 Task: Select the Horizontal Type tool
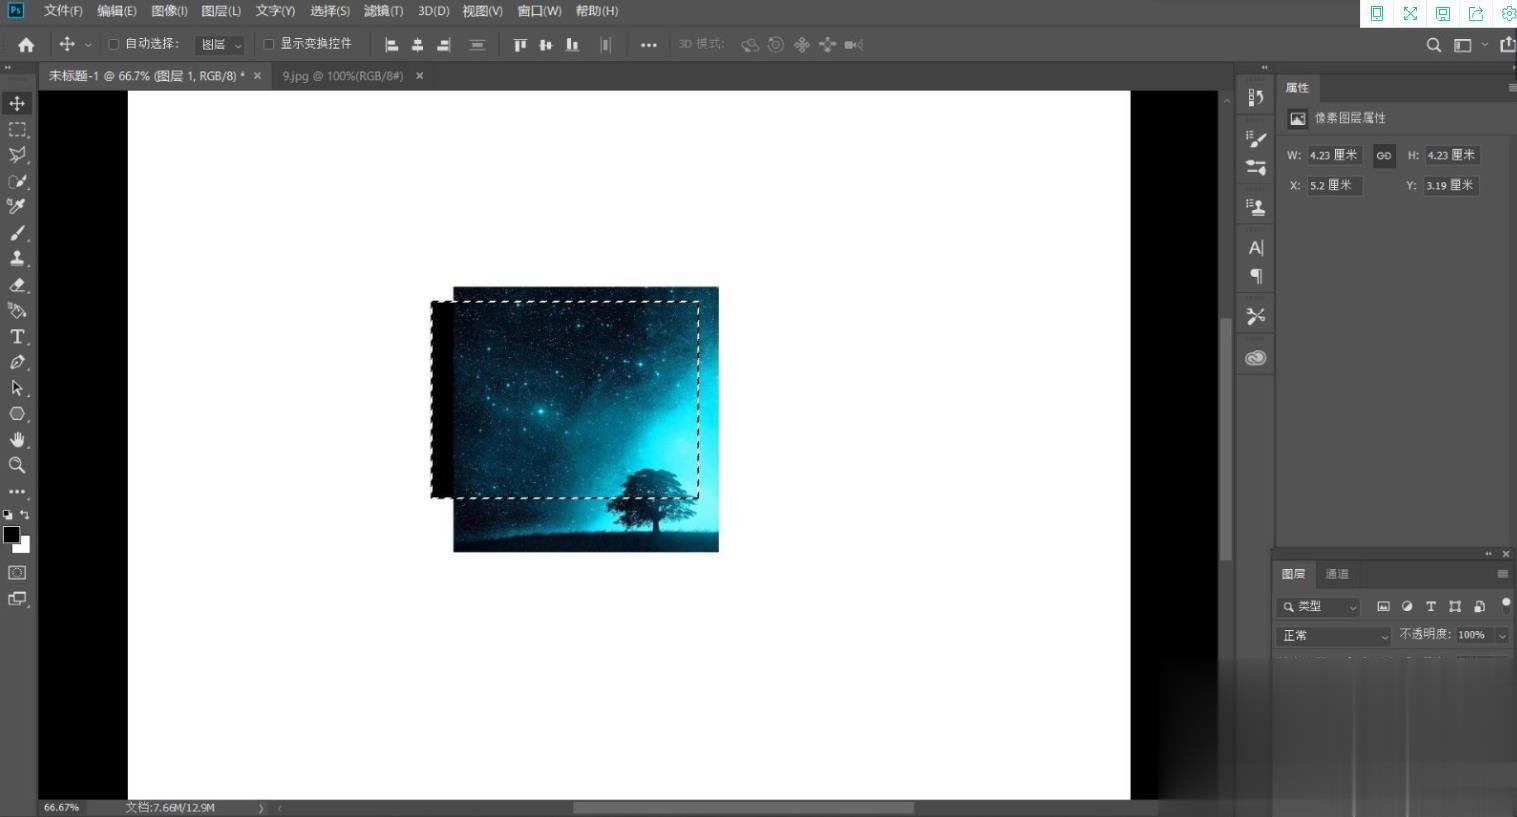coord(17,337)
